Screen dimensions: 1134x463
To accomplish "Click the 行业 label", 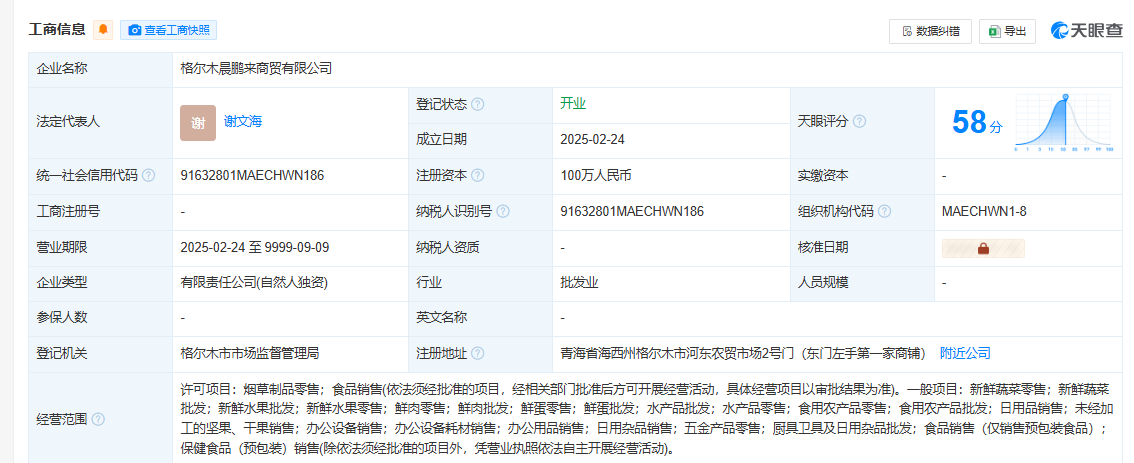I will pyautogui.click(x=428, y=283).
